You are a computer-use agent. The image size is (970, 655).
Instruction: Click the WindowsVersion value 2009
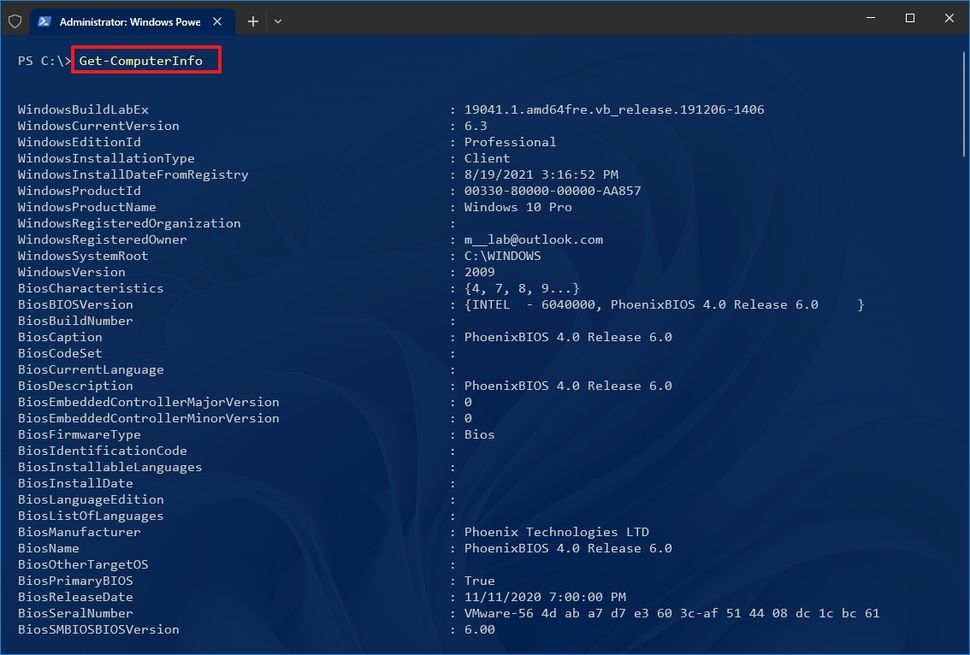pyautogui.click(x=480, y=271)
